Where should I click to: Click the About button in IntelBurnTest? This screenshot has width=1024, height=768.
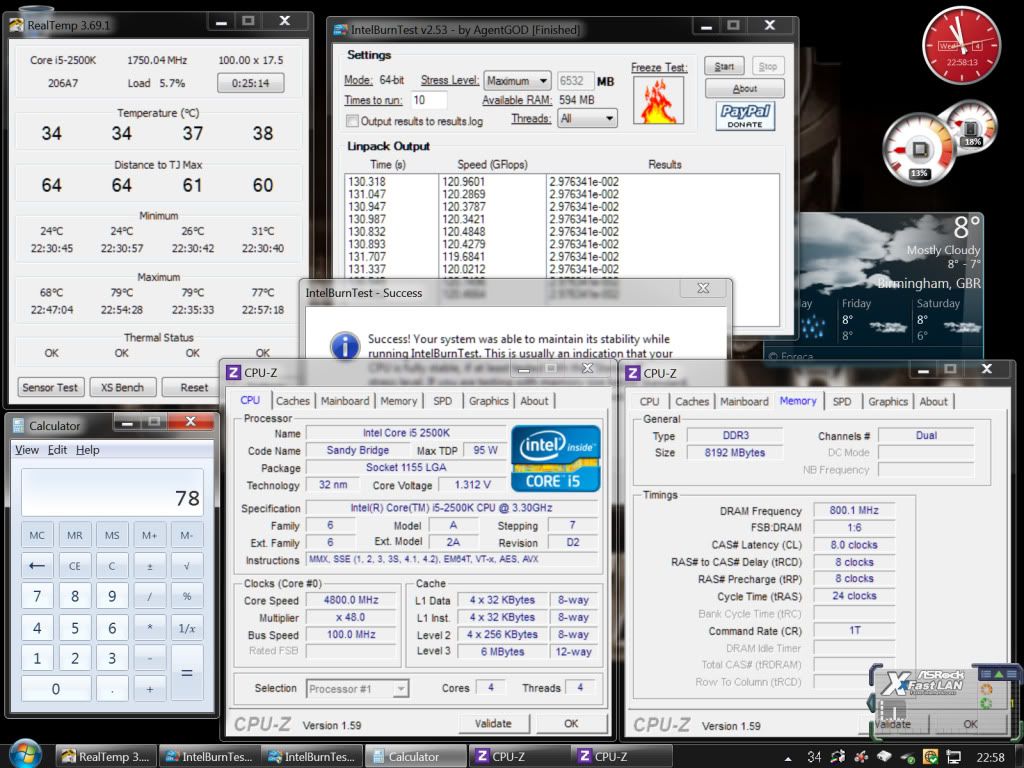pos(744,88)
